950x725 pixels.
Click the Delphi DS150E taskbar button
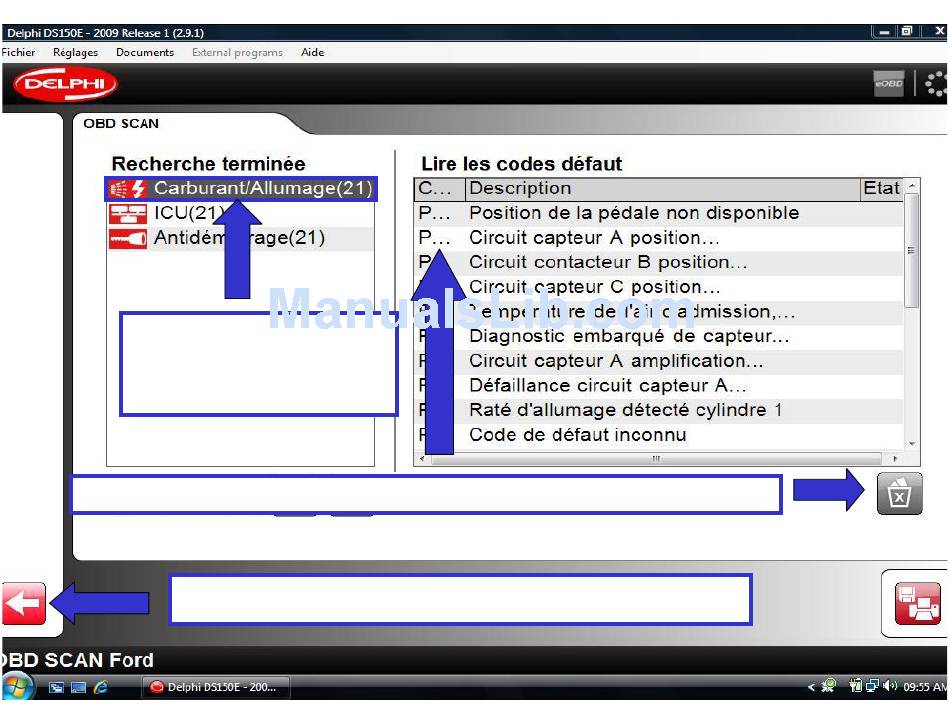(215, 687)
